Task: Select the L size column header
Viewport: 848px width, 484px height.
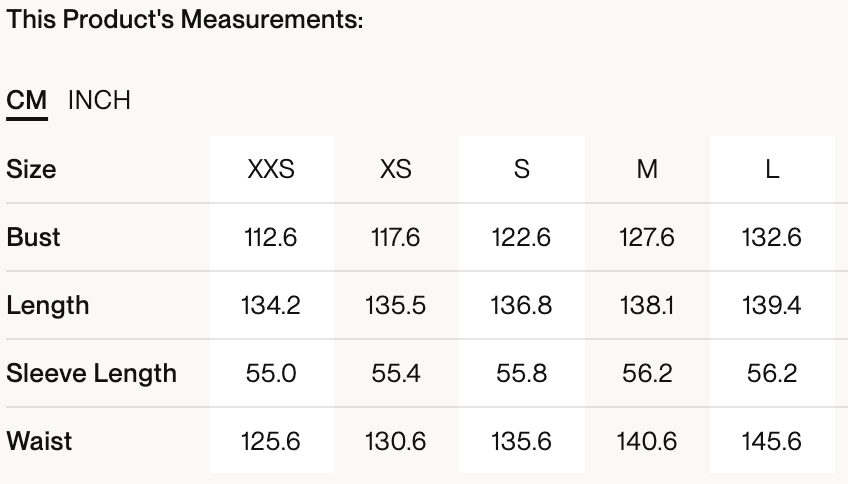Action: tap(772, 169)
